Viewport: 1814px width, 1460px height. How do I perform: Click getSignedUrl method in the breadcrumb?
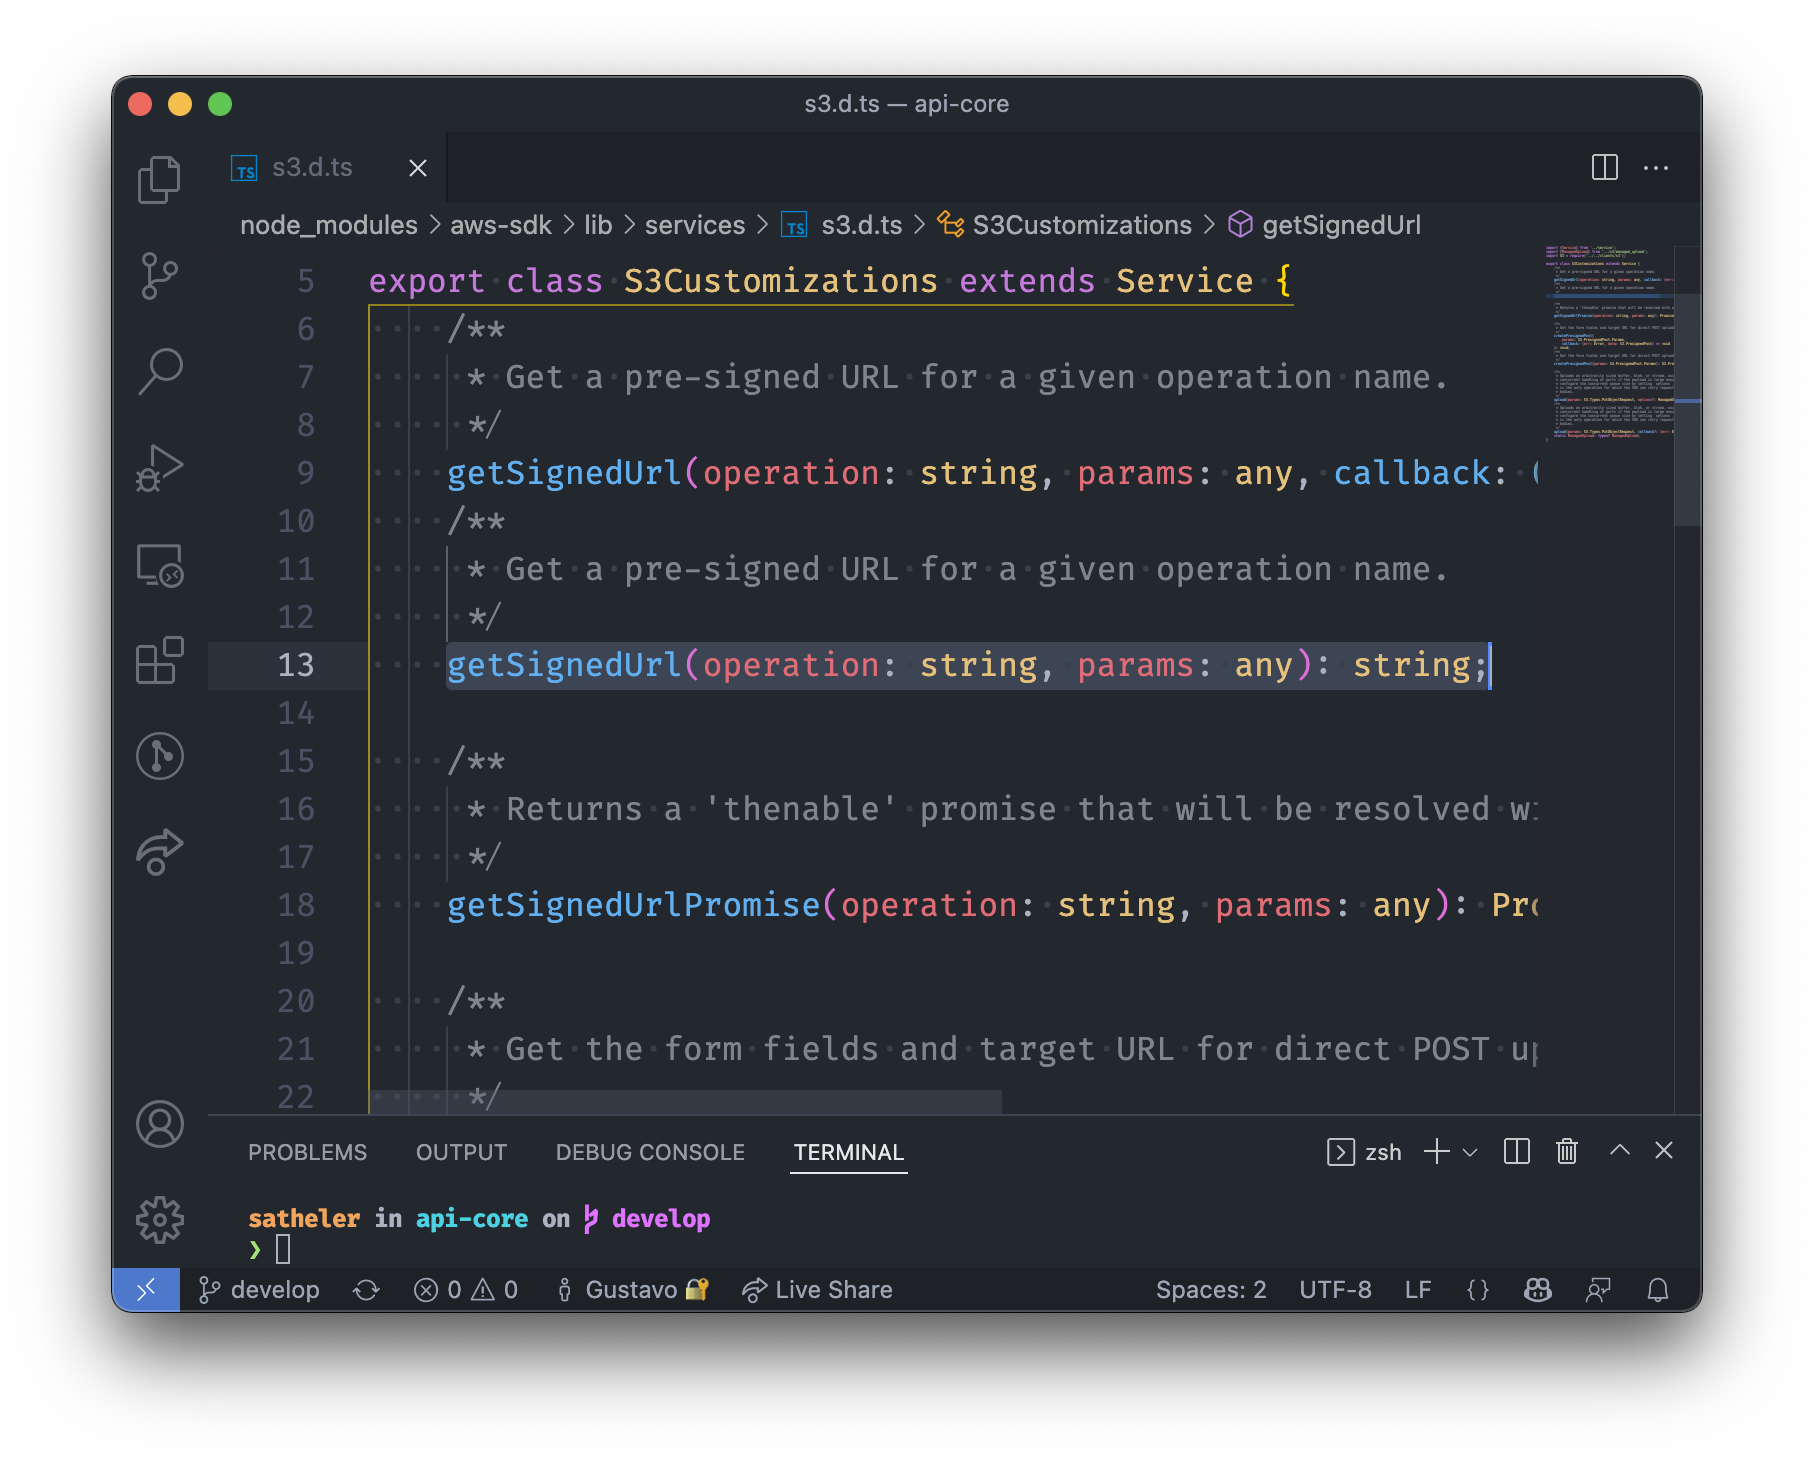click(1325, 225)
